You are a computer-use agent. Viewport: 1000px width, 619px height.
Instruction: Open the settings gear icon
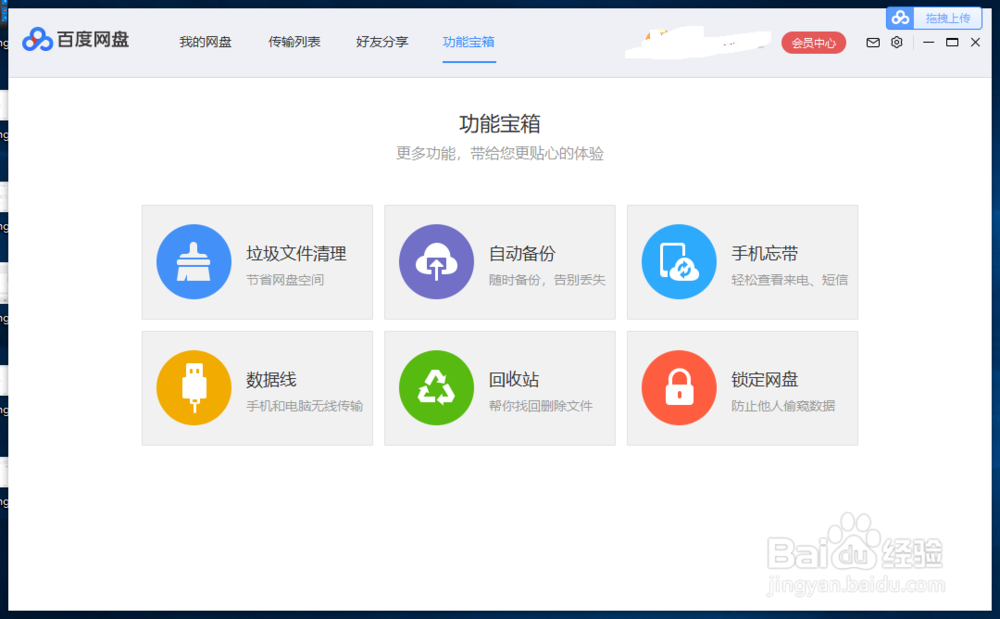pos(896,42)
